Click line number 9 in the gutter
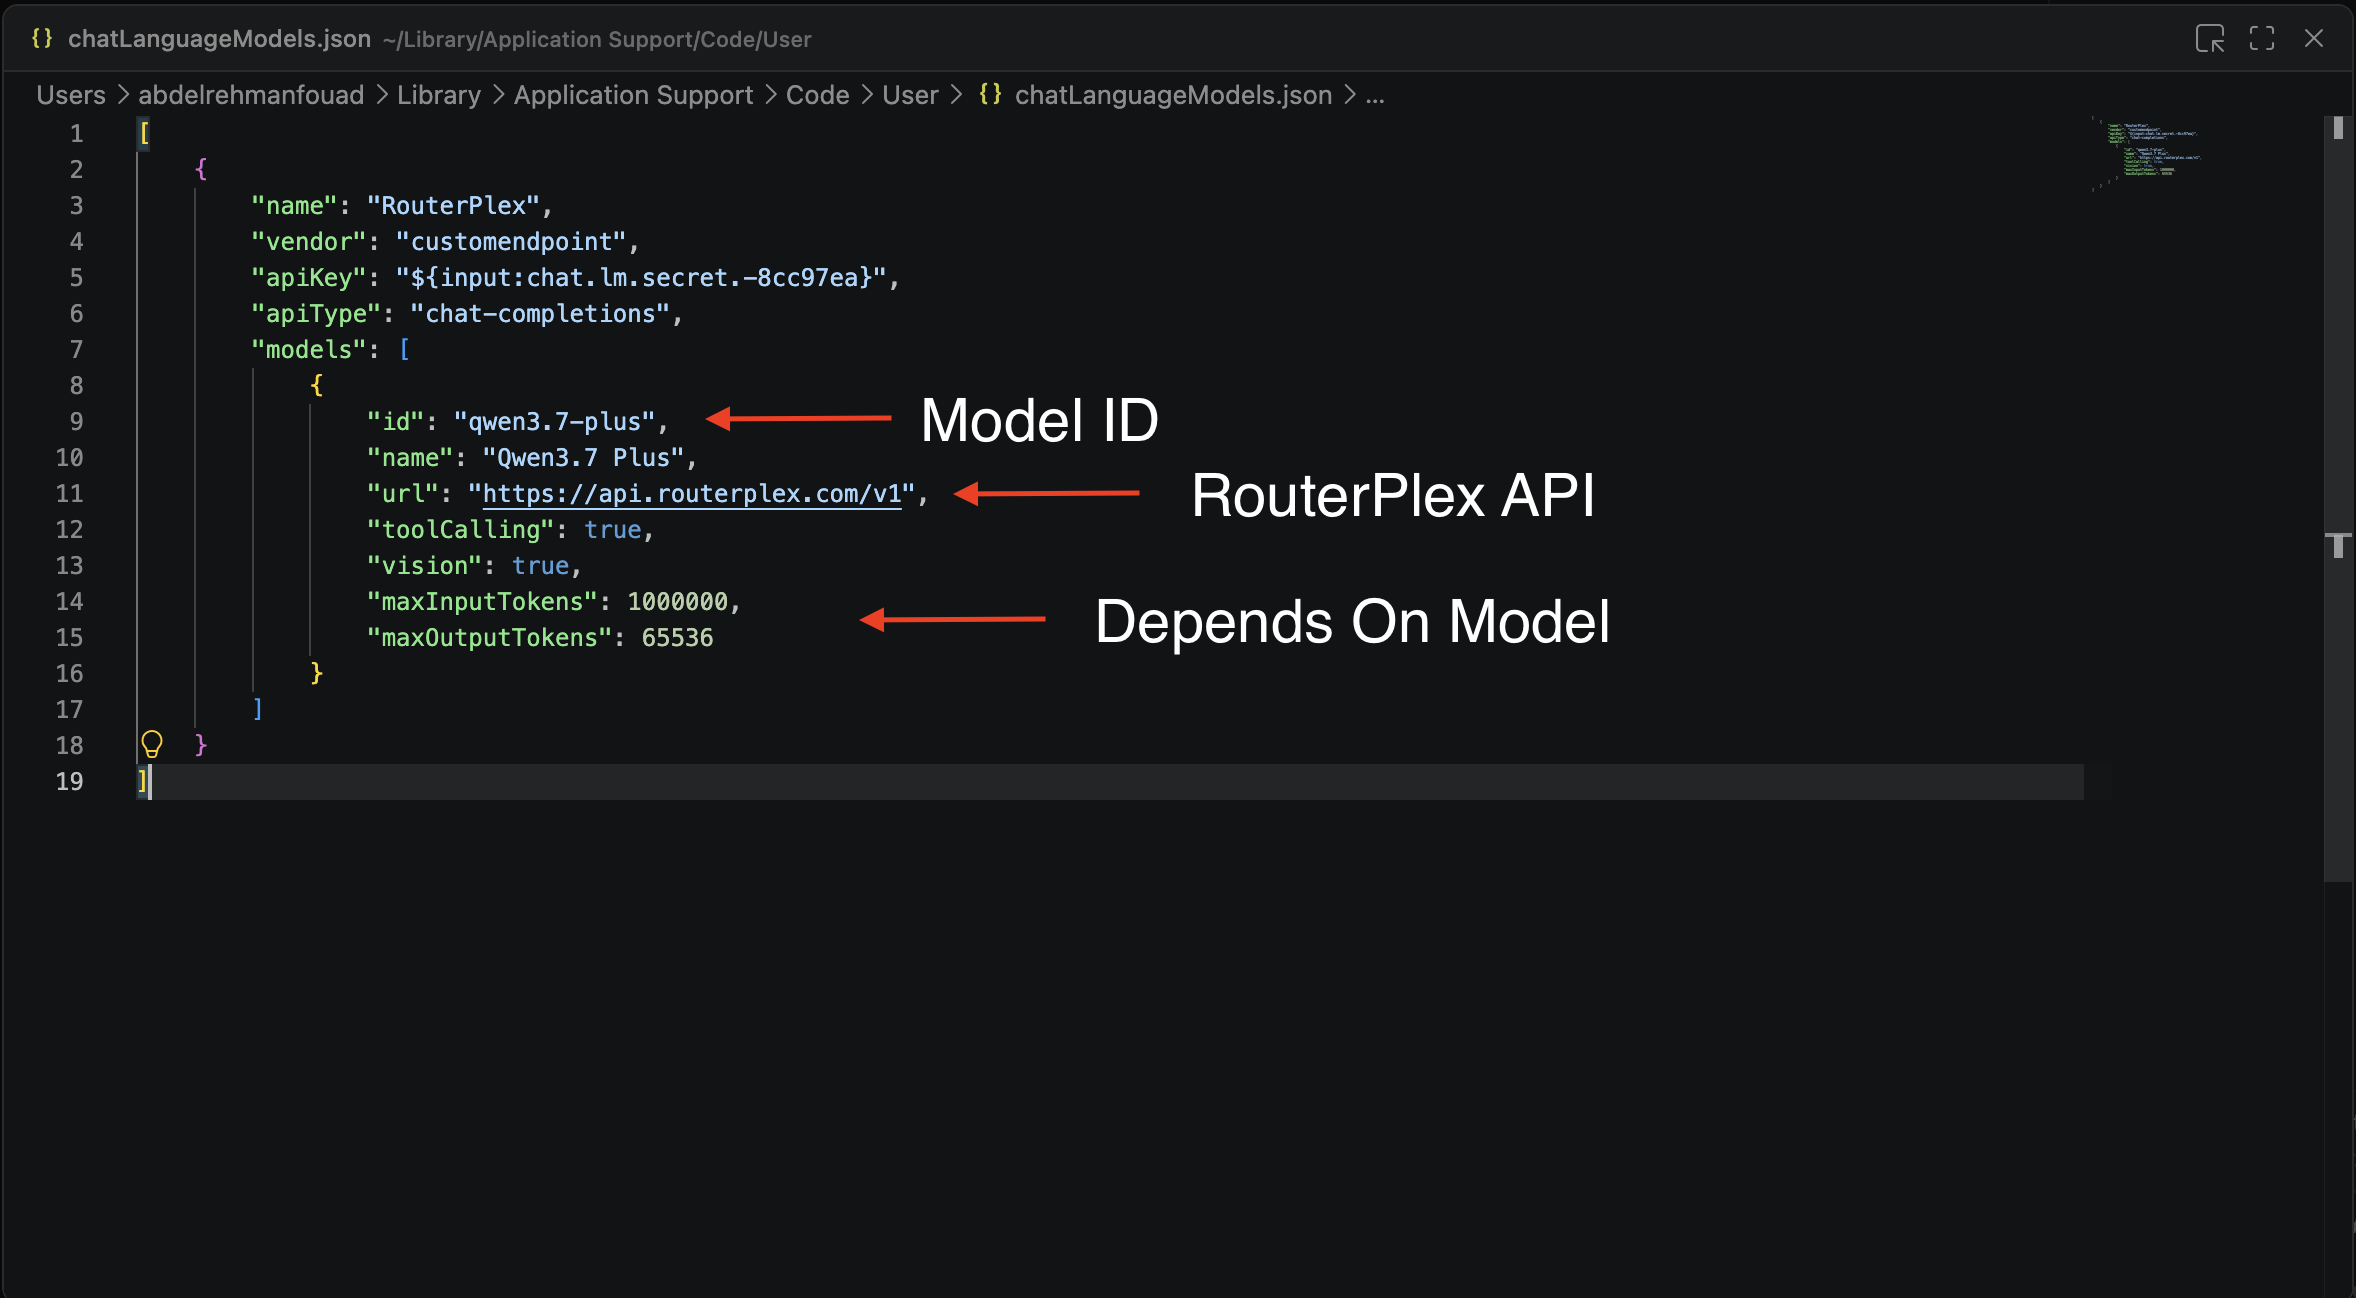Screen dimensions: 2356x1298 tap(76, 421)
